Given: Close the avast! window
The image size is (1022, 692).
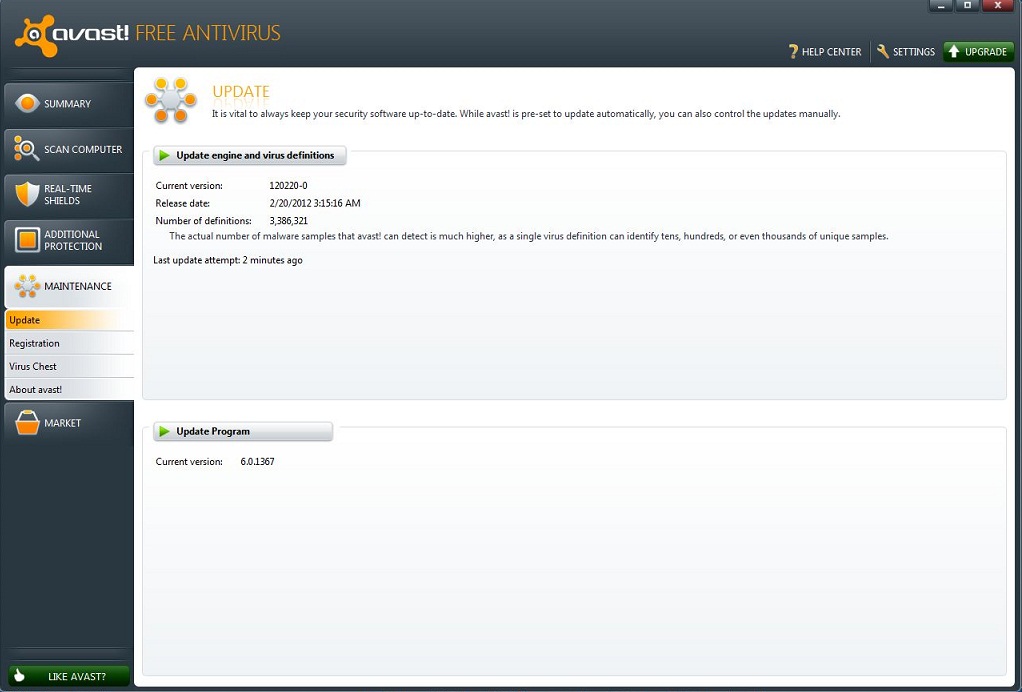Looking at the screenshot, I should pos(998,6).
